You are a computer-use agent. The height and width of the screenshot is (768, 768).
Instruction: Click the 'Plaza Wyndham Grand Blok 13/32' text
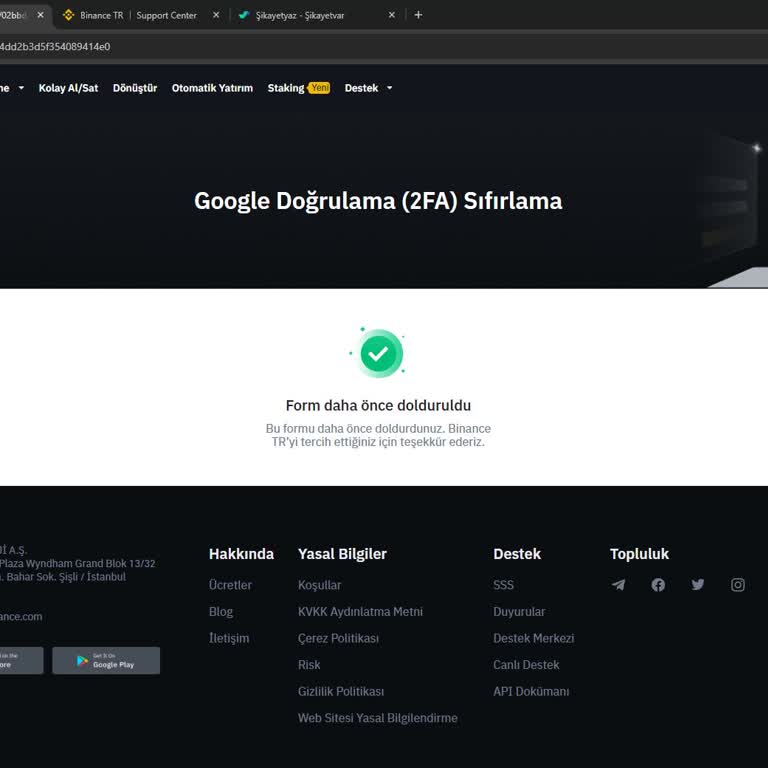coord(77,564)
